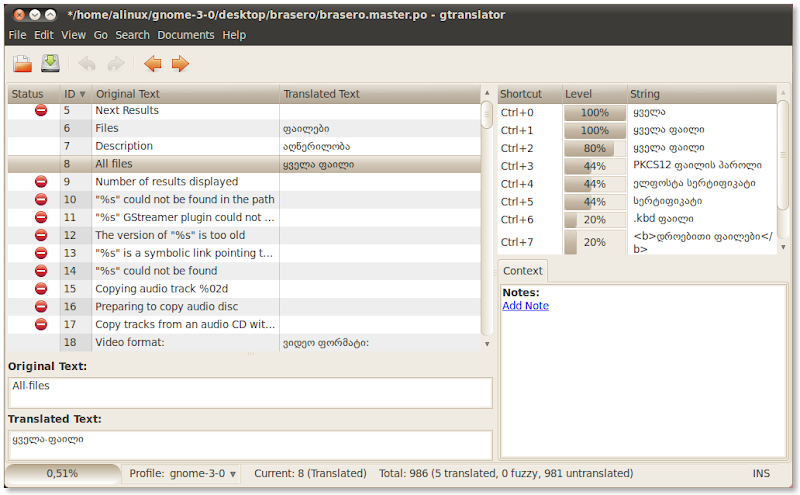
Task: Select the message row "Next Results"
Action: [x=244, y=110]
